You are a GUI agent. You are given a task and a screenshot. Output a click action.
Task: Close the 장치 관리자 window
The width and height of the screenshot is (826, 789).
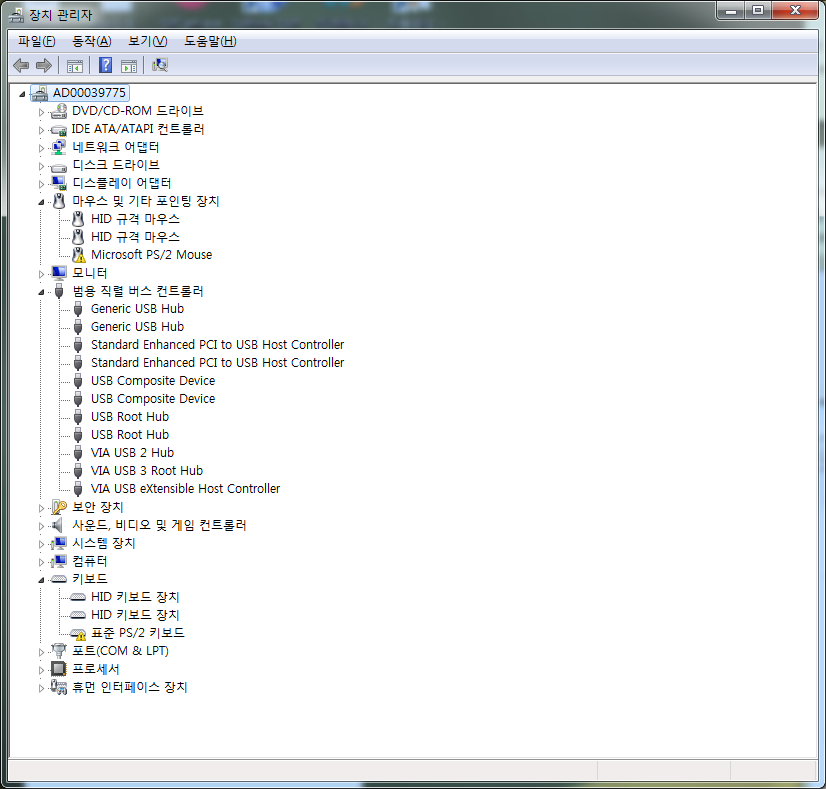[795, 11]
